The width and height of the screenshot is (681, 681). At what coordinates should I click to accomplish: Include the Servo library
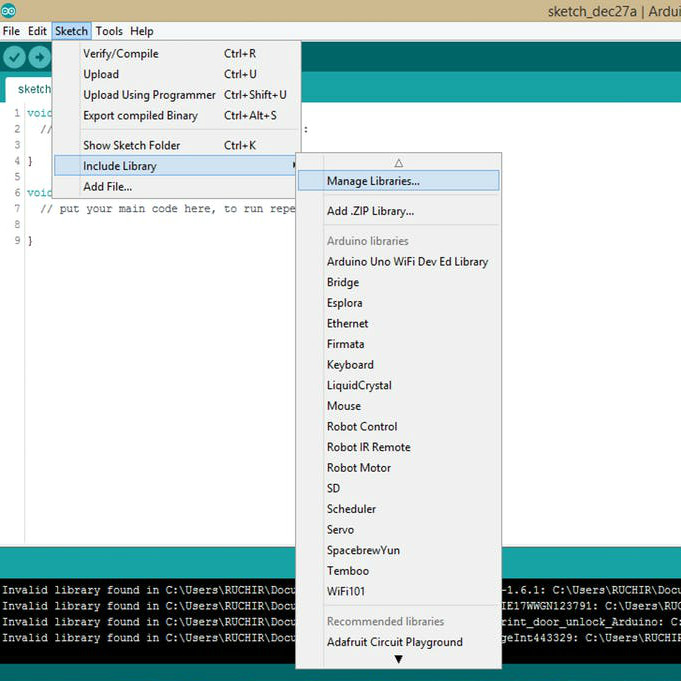(399, 530)
